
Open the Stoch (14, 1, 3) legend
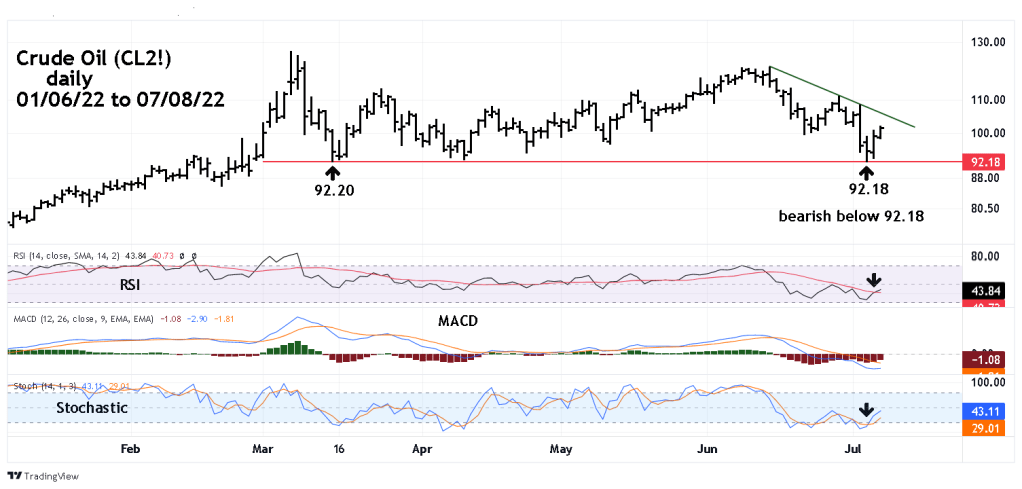50,385
